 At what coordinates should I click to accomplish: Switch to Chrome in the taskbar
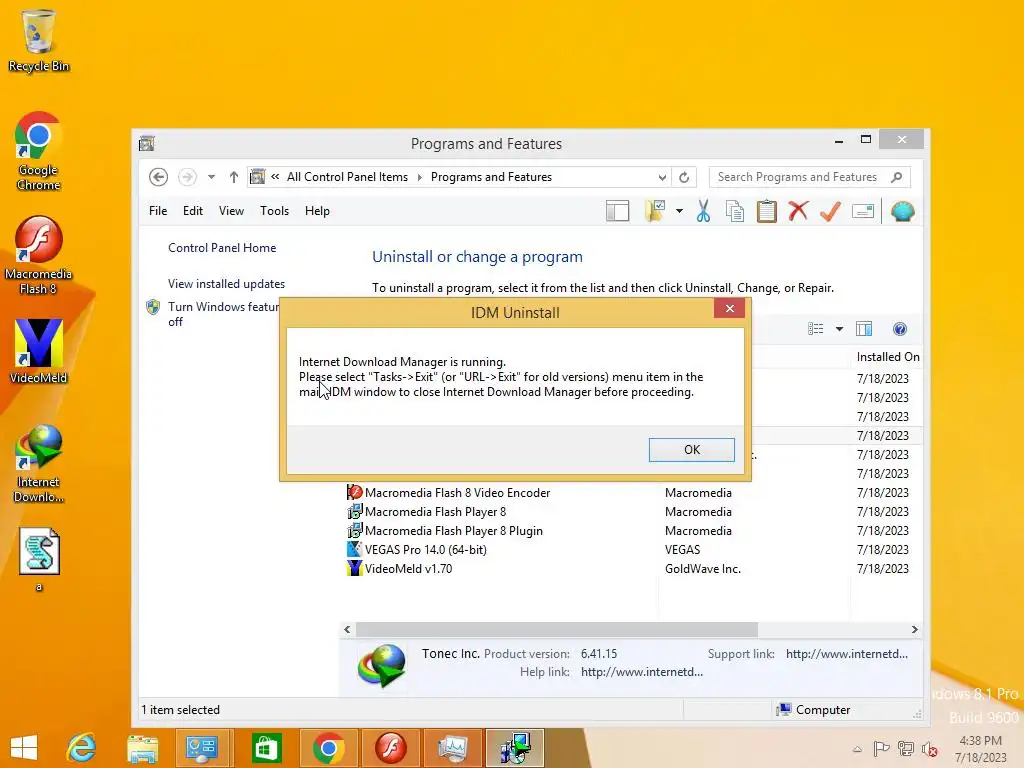(x=328, y=748)
